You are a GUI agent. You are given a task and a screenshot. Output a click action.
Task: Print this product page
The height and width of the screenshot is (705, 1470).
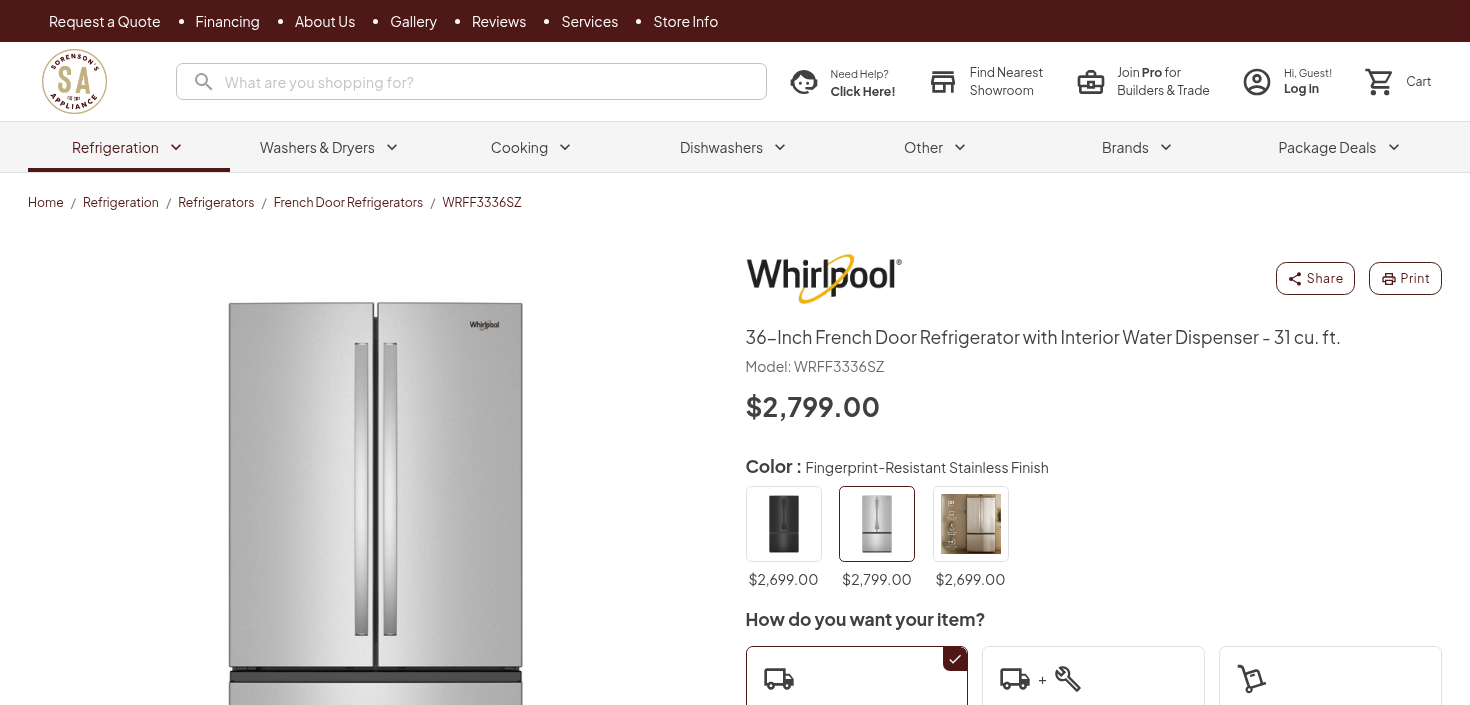[1405, 278]
